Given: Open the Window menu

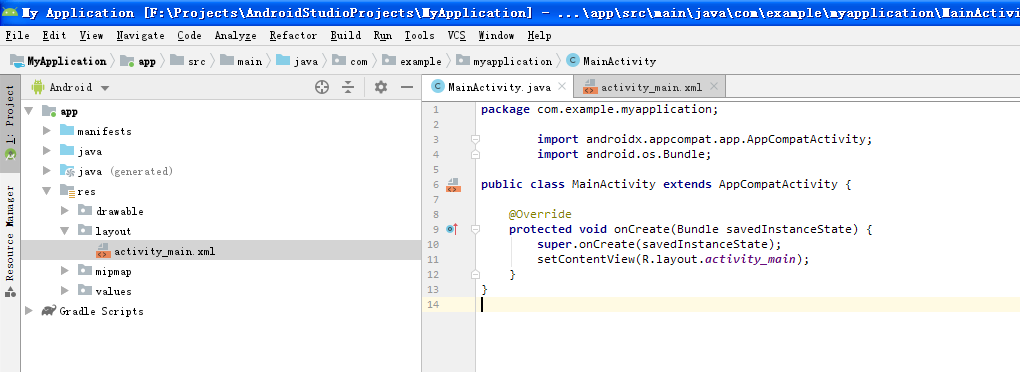Looking at the screenshot, I should click(496, 36).
